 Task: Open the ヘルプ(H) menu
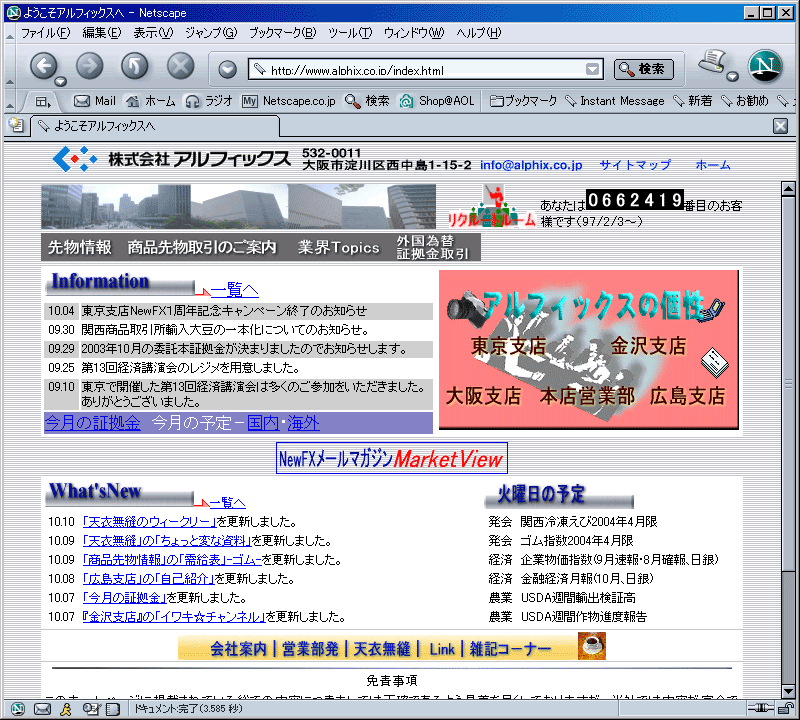point(479,33)
